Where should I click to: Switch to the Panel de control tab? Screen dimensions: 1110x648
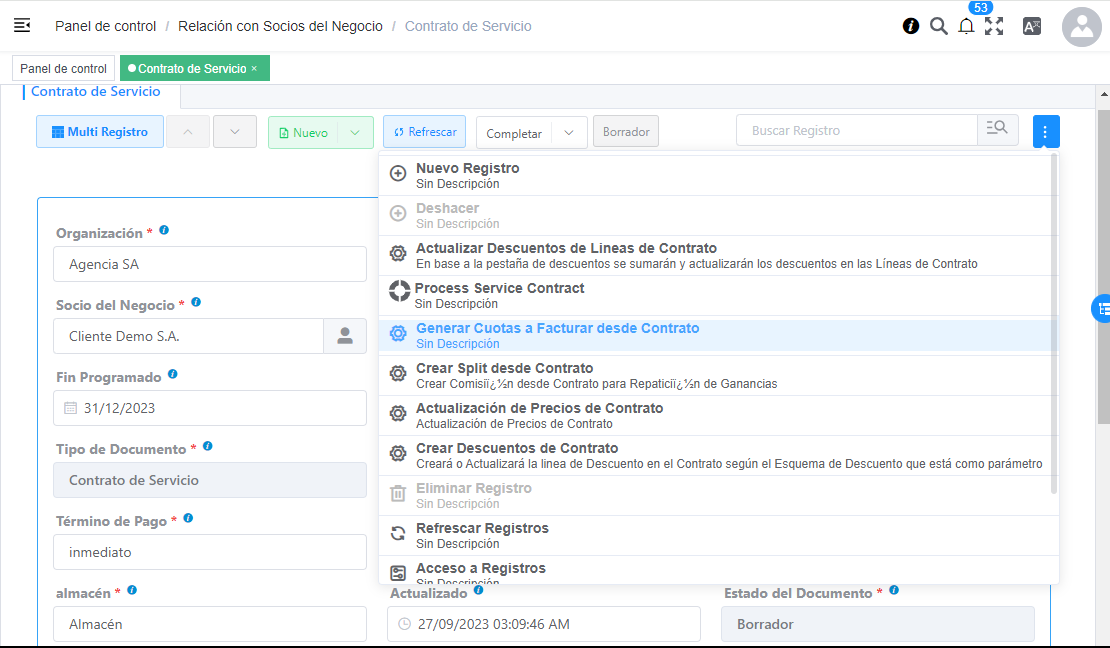pos(63,68)
